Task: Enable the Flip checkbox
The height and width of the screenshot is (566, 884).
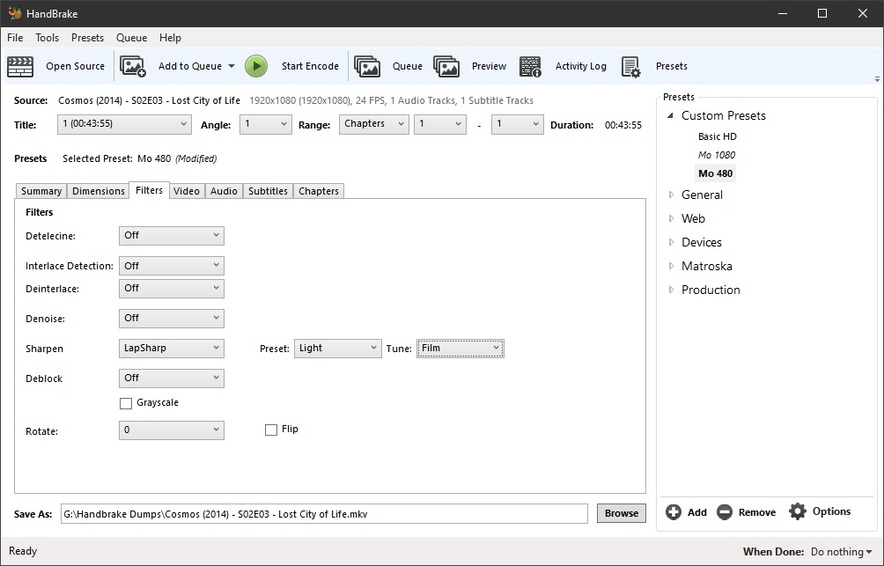Action: point(271,430)
